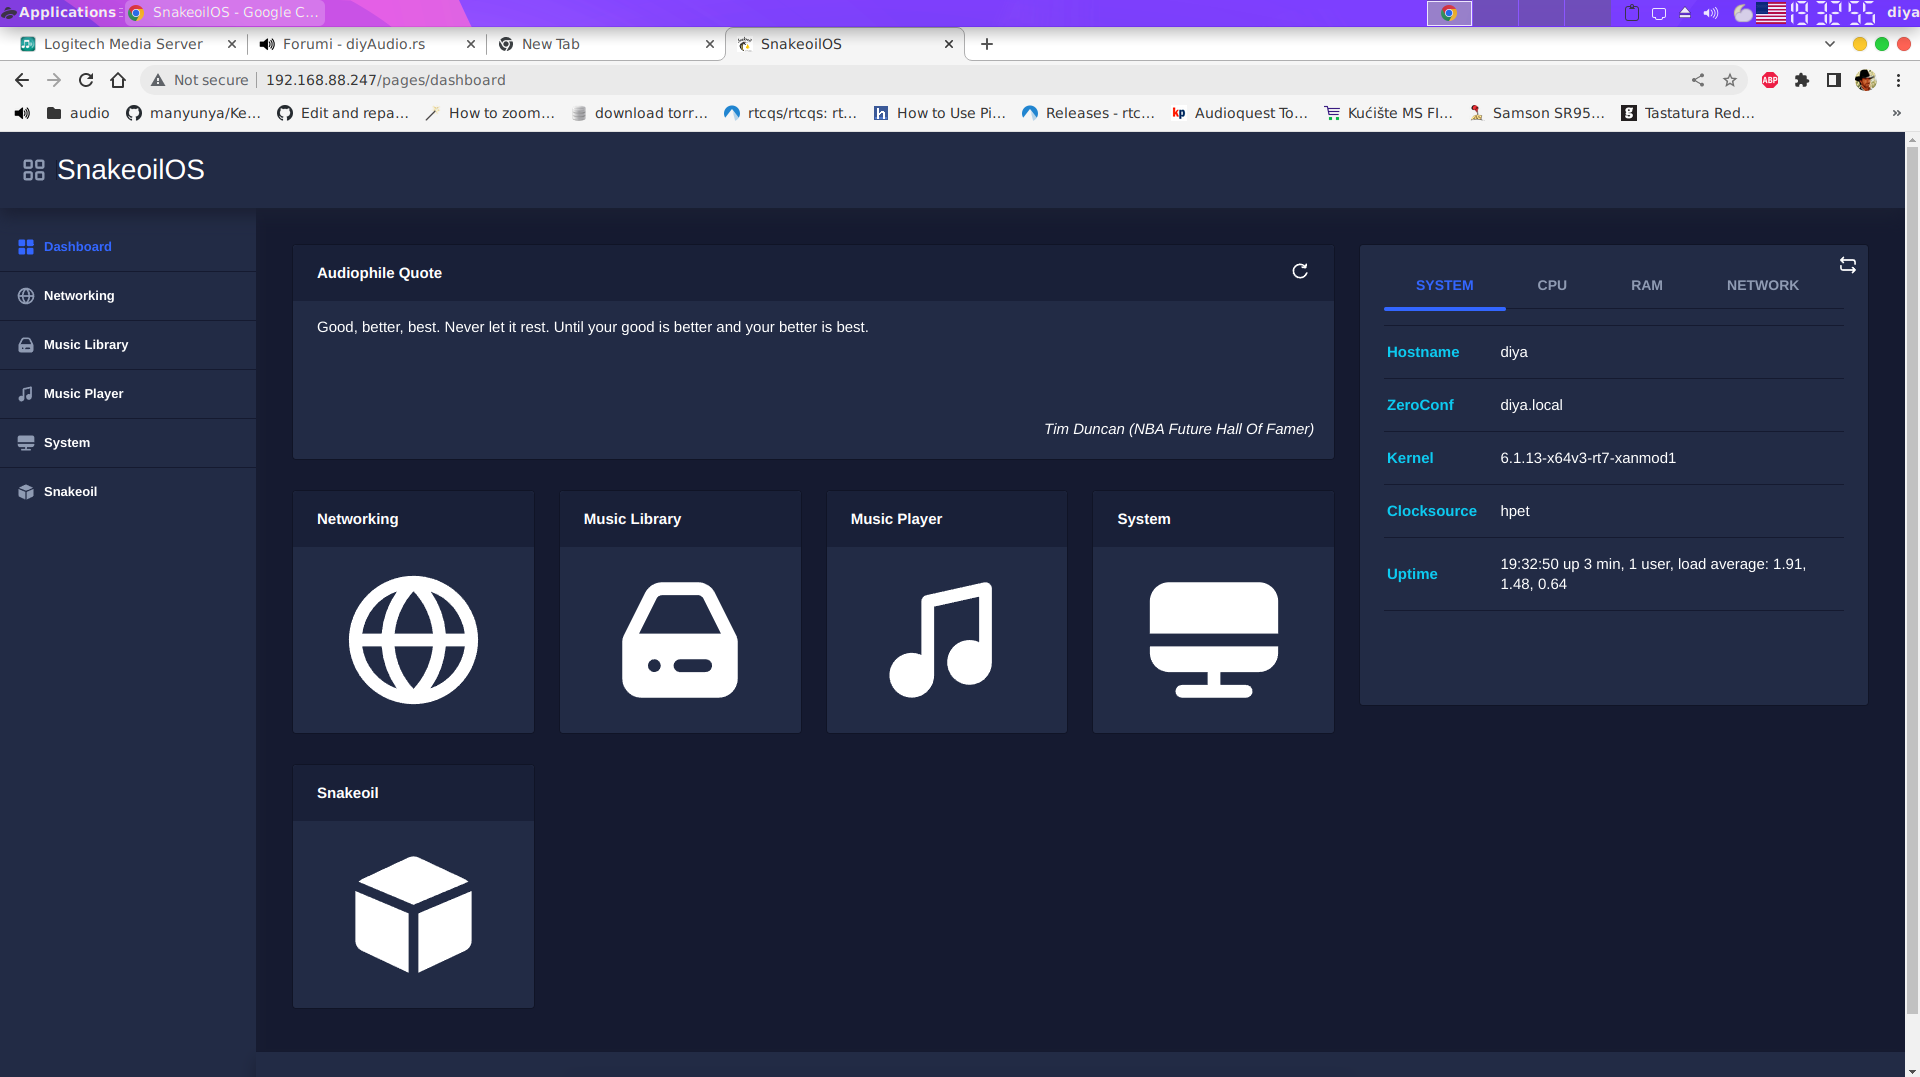1920x1077 pixels.
Task: Switch to the RAM tab
Action: click(x=1647, y=286)
